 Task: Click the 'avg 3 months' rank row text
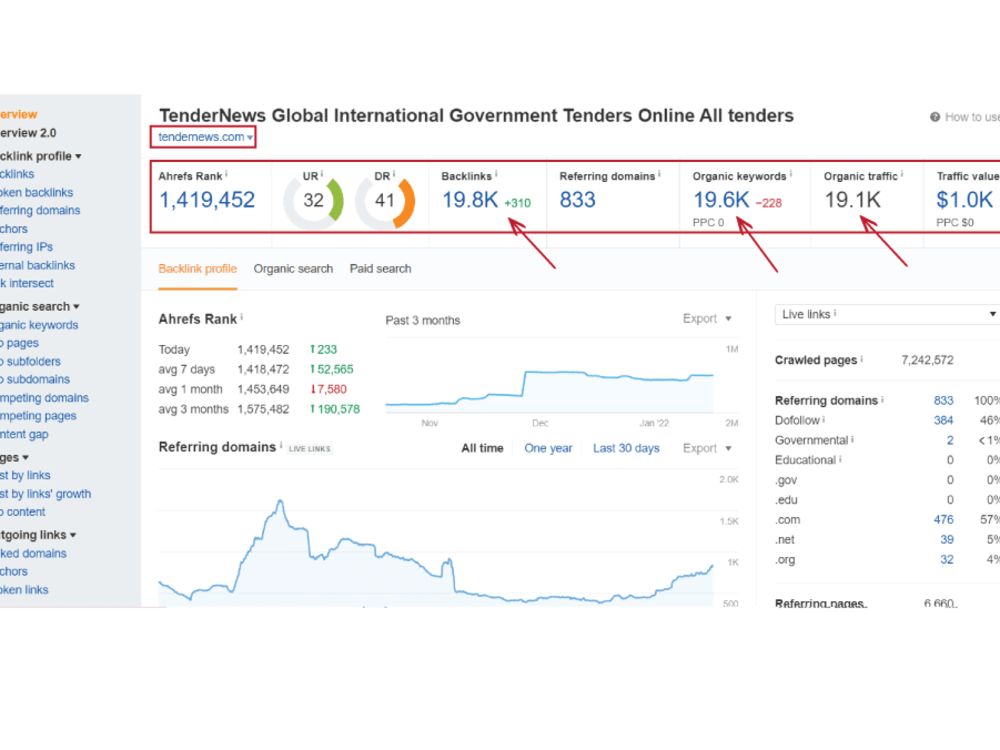(x=193, y=409)
